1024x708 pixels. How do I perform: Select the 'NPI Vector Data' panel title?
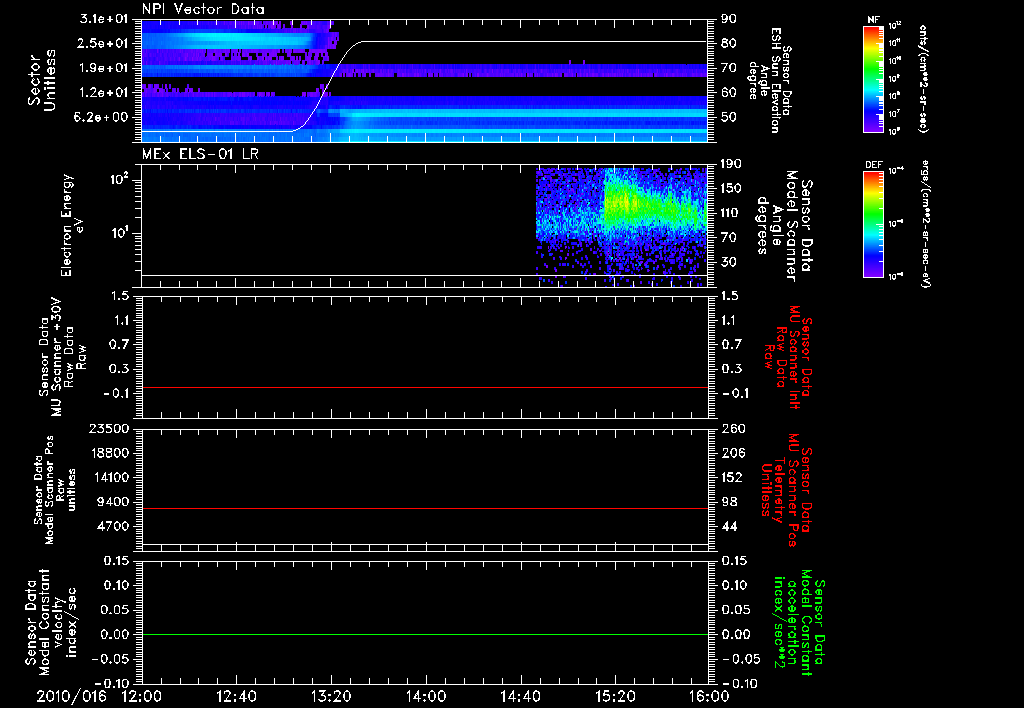[203, 9]
